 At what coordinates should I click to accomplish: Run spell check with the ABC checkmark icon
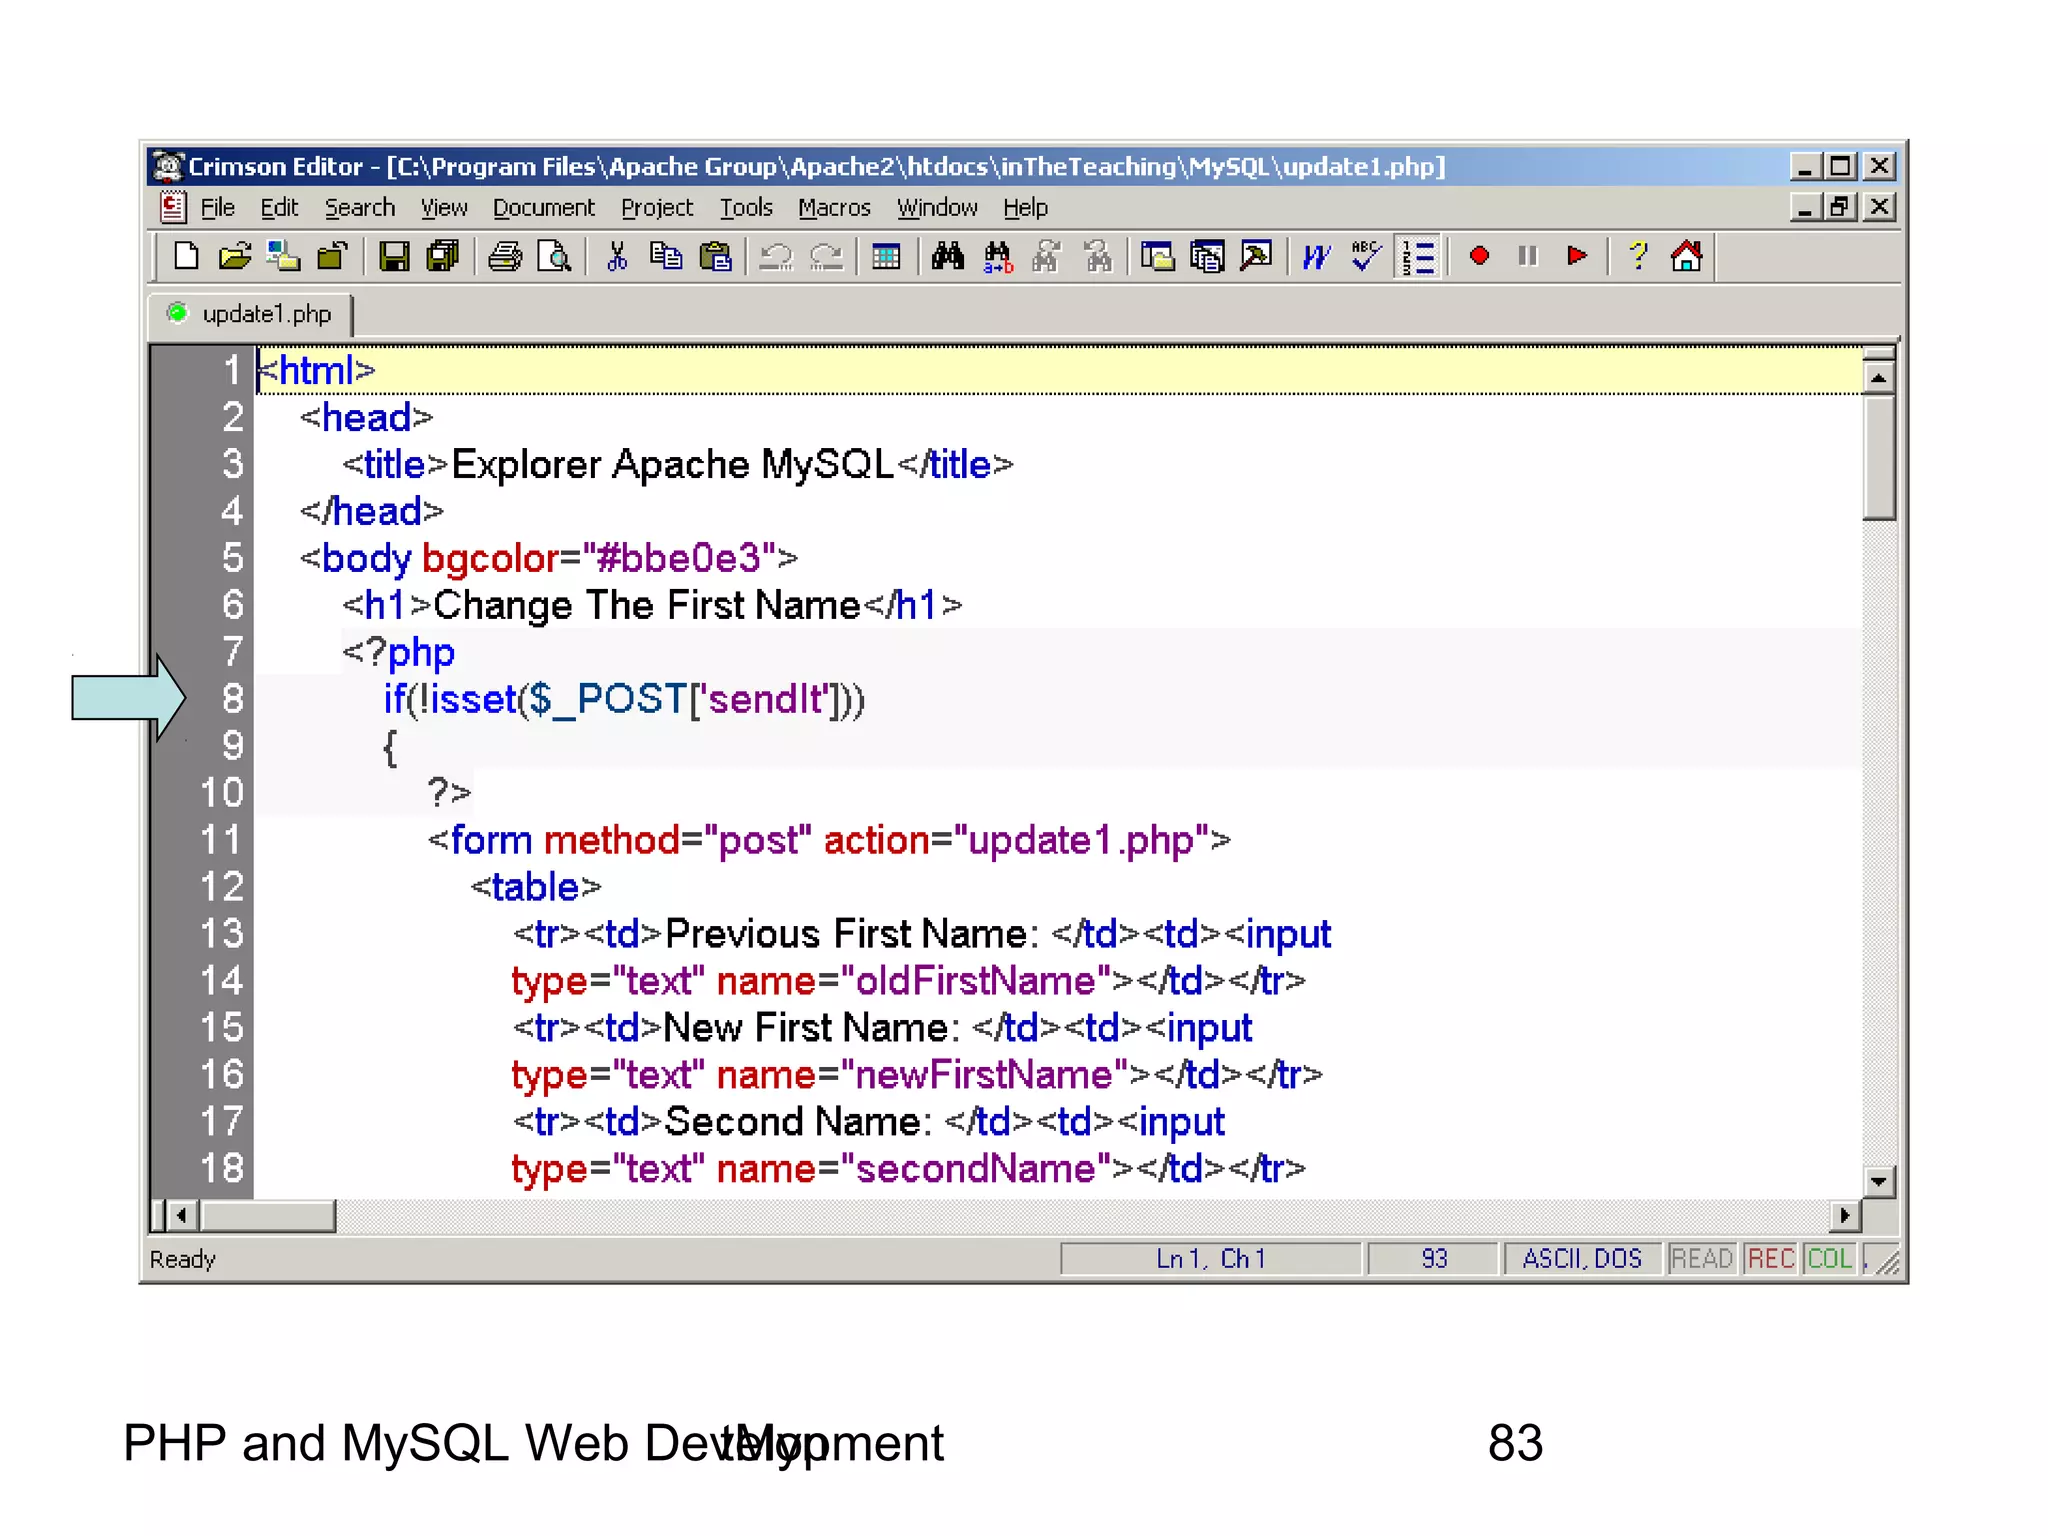tap(1366, 257)
